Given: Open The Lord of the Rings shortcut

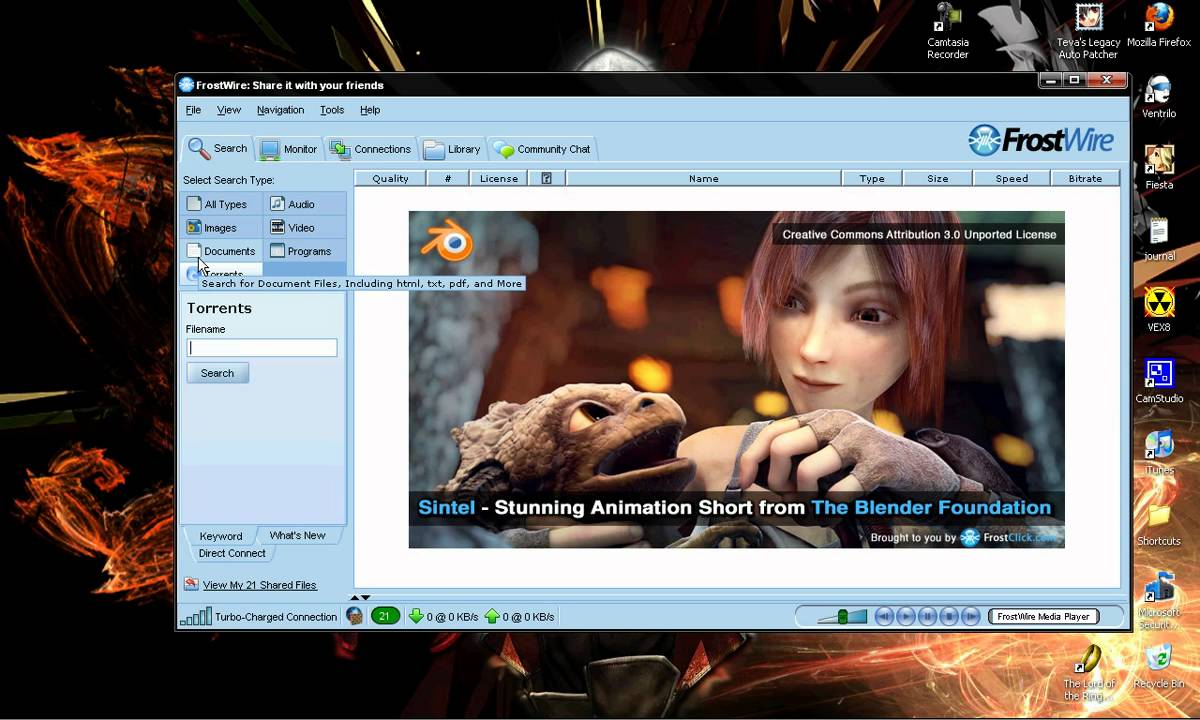Looking at the screenshot, I should pos(1088,672).
